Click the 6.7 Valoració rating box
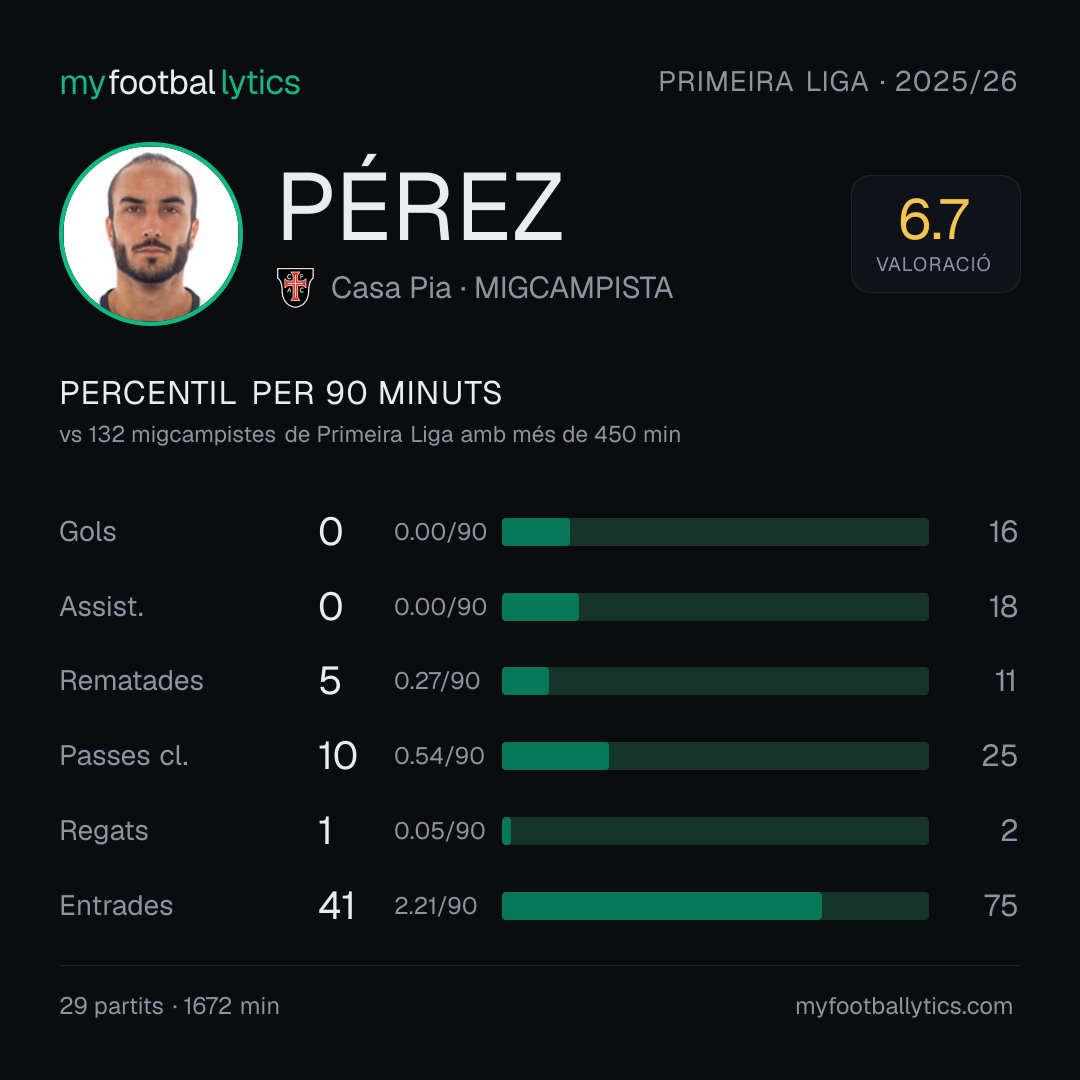This screenshot has width=1080, height=1080. (x=935, y=233)
